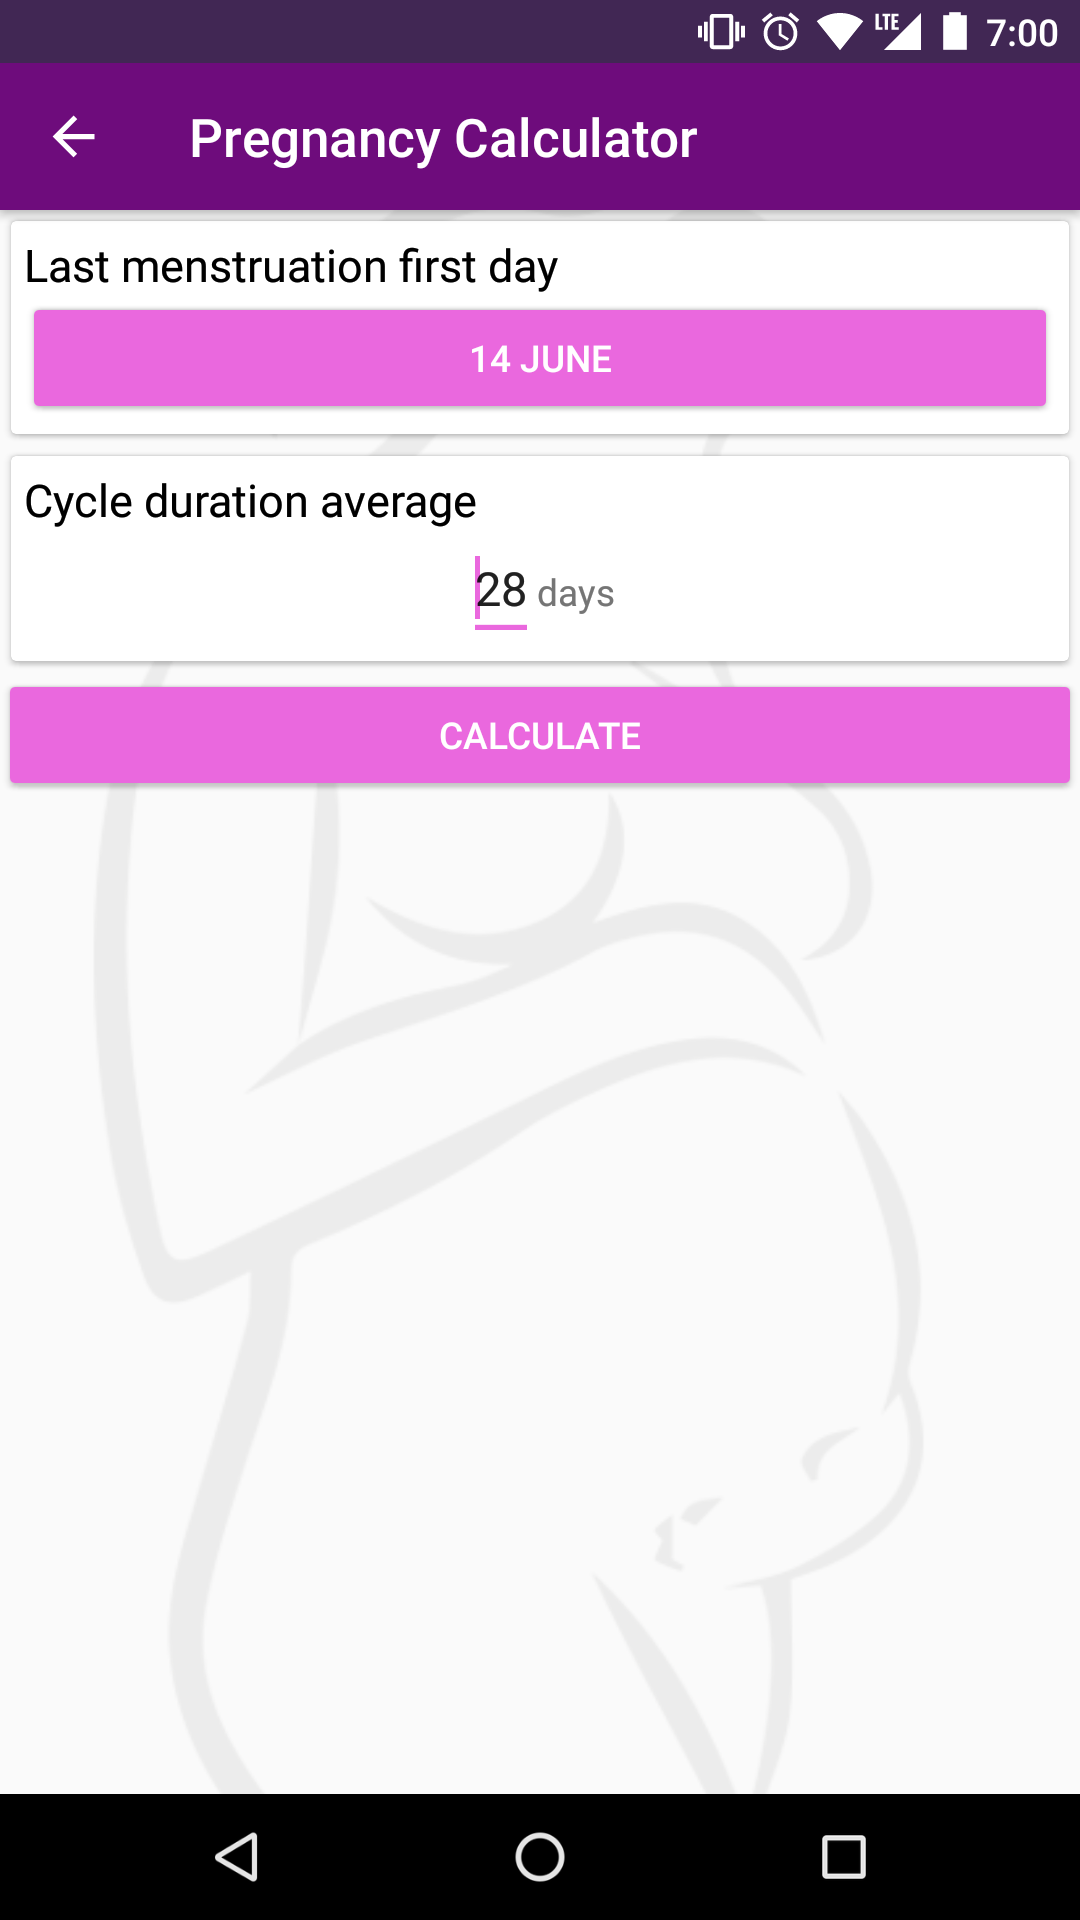Tap the LTE cellular signal icon
The height and width of the screenshot is (1920, 1080).
point(898,32)
